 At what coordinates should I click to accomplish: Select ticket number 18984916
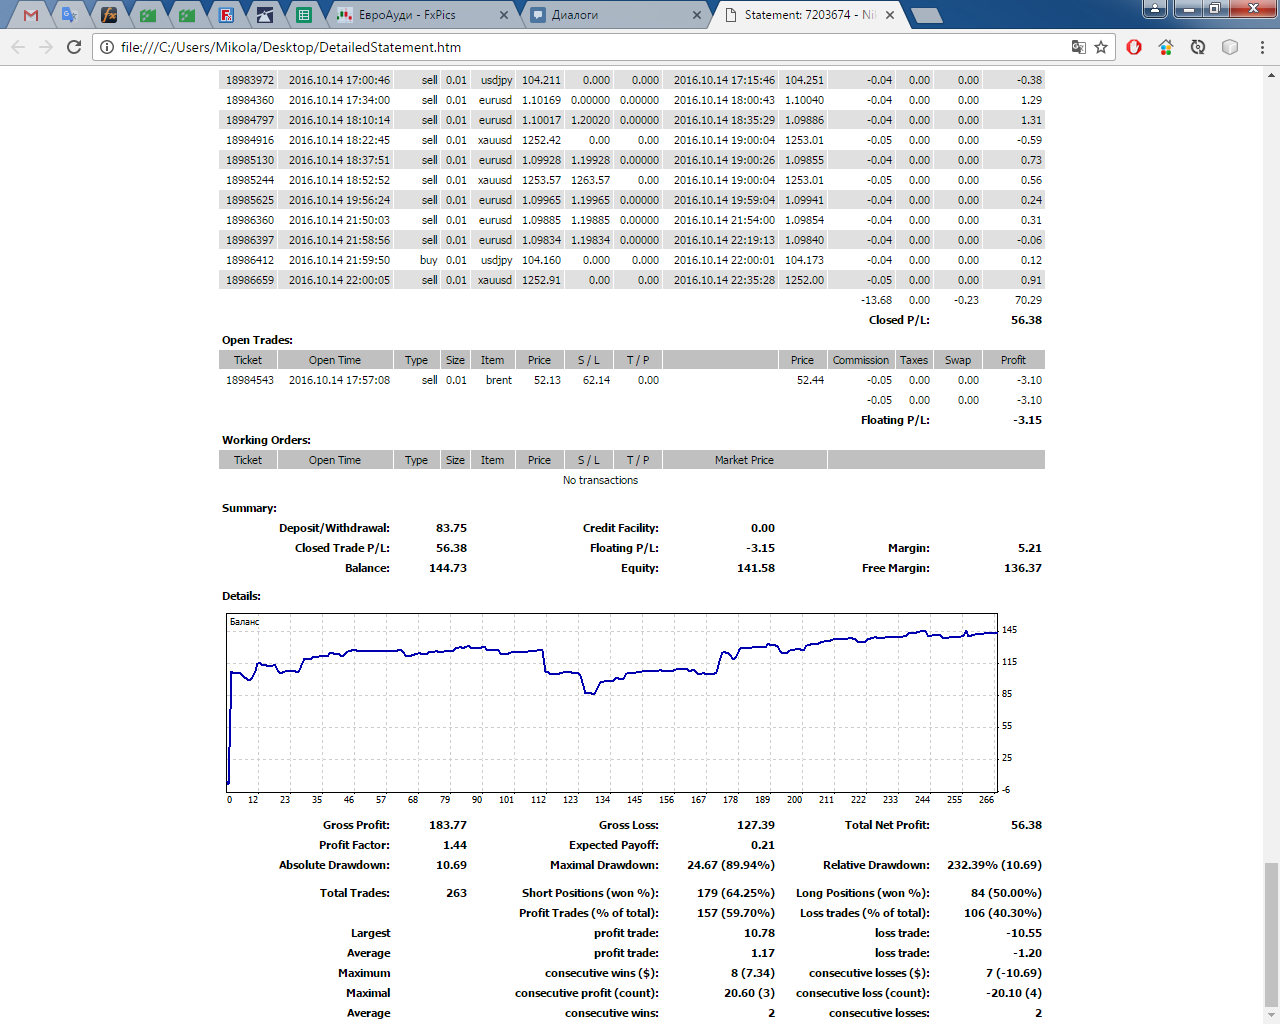[249, 140]
